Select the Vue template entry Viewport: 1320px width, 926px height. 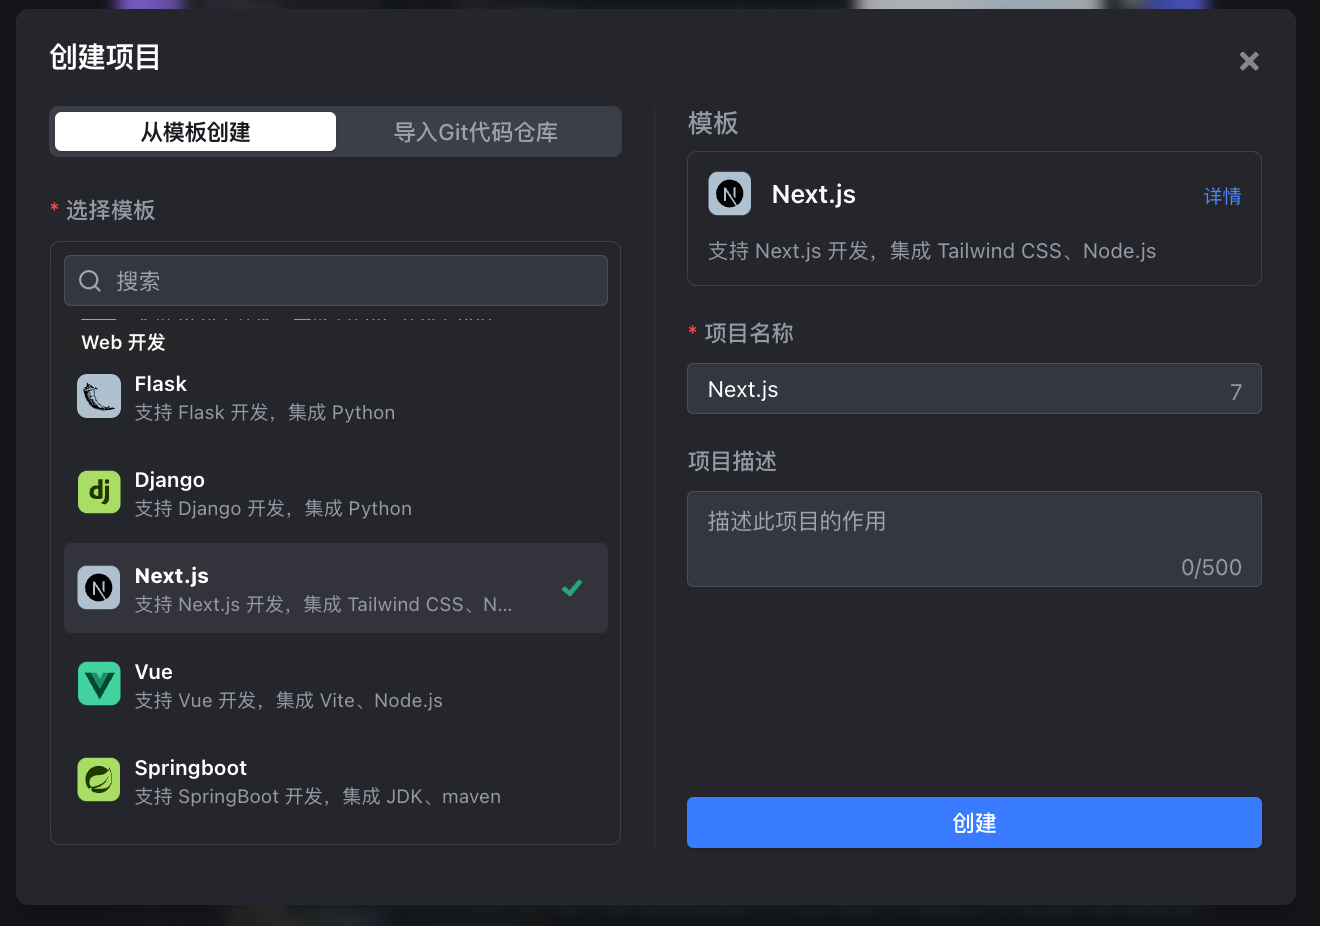click(x=300, y=683)
